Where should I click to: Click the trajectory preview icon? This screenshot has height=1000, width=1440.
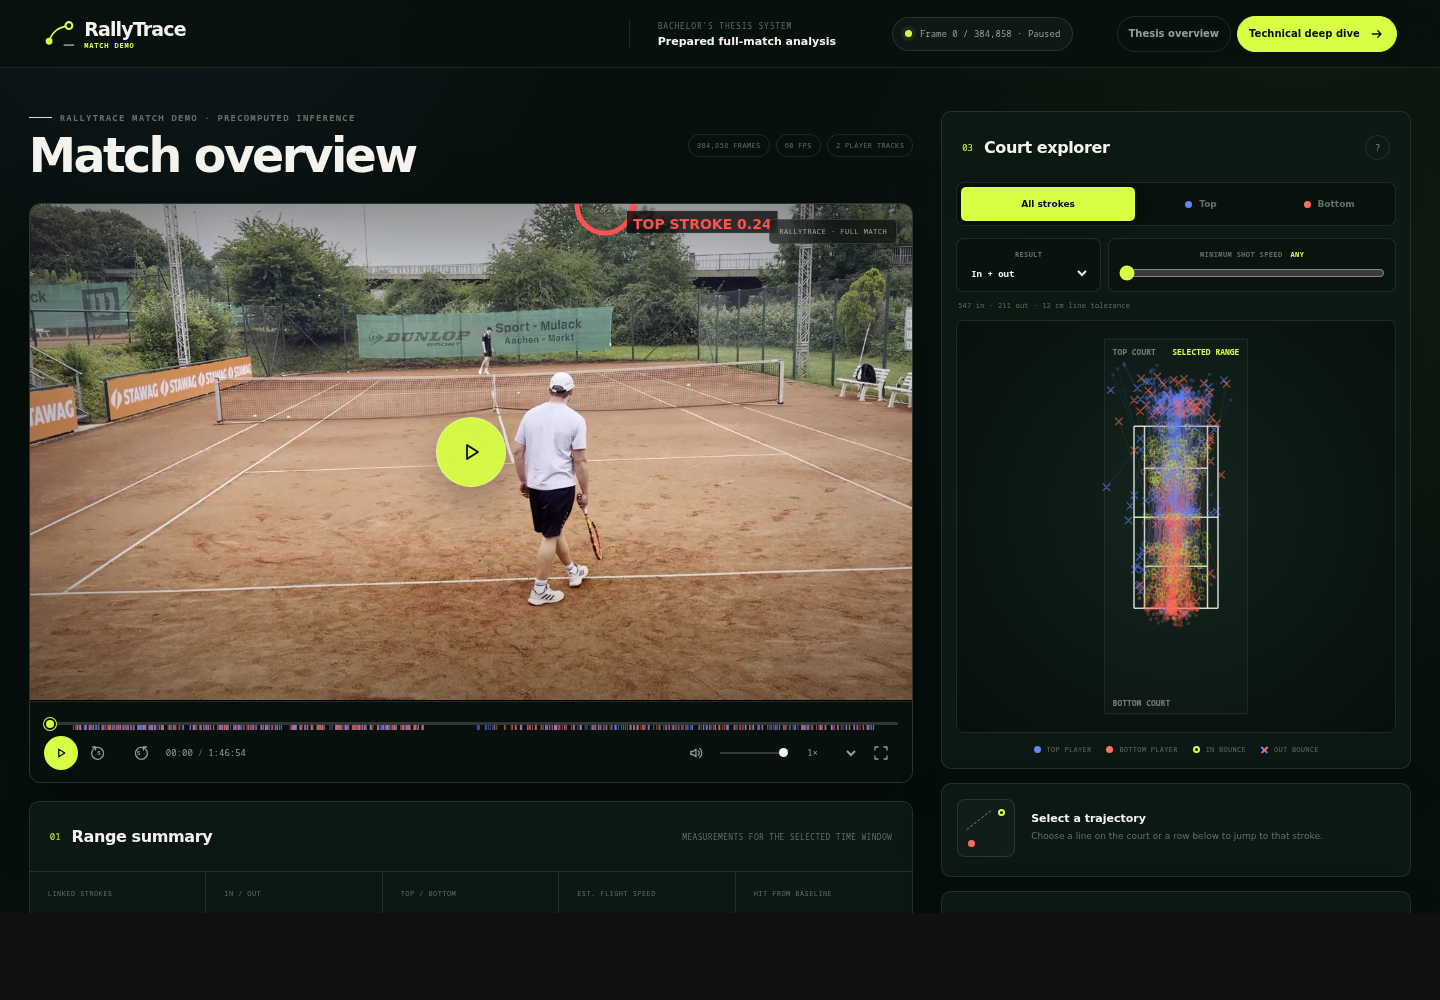coord(986,828)
